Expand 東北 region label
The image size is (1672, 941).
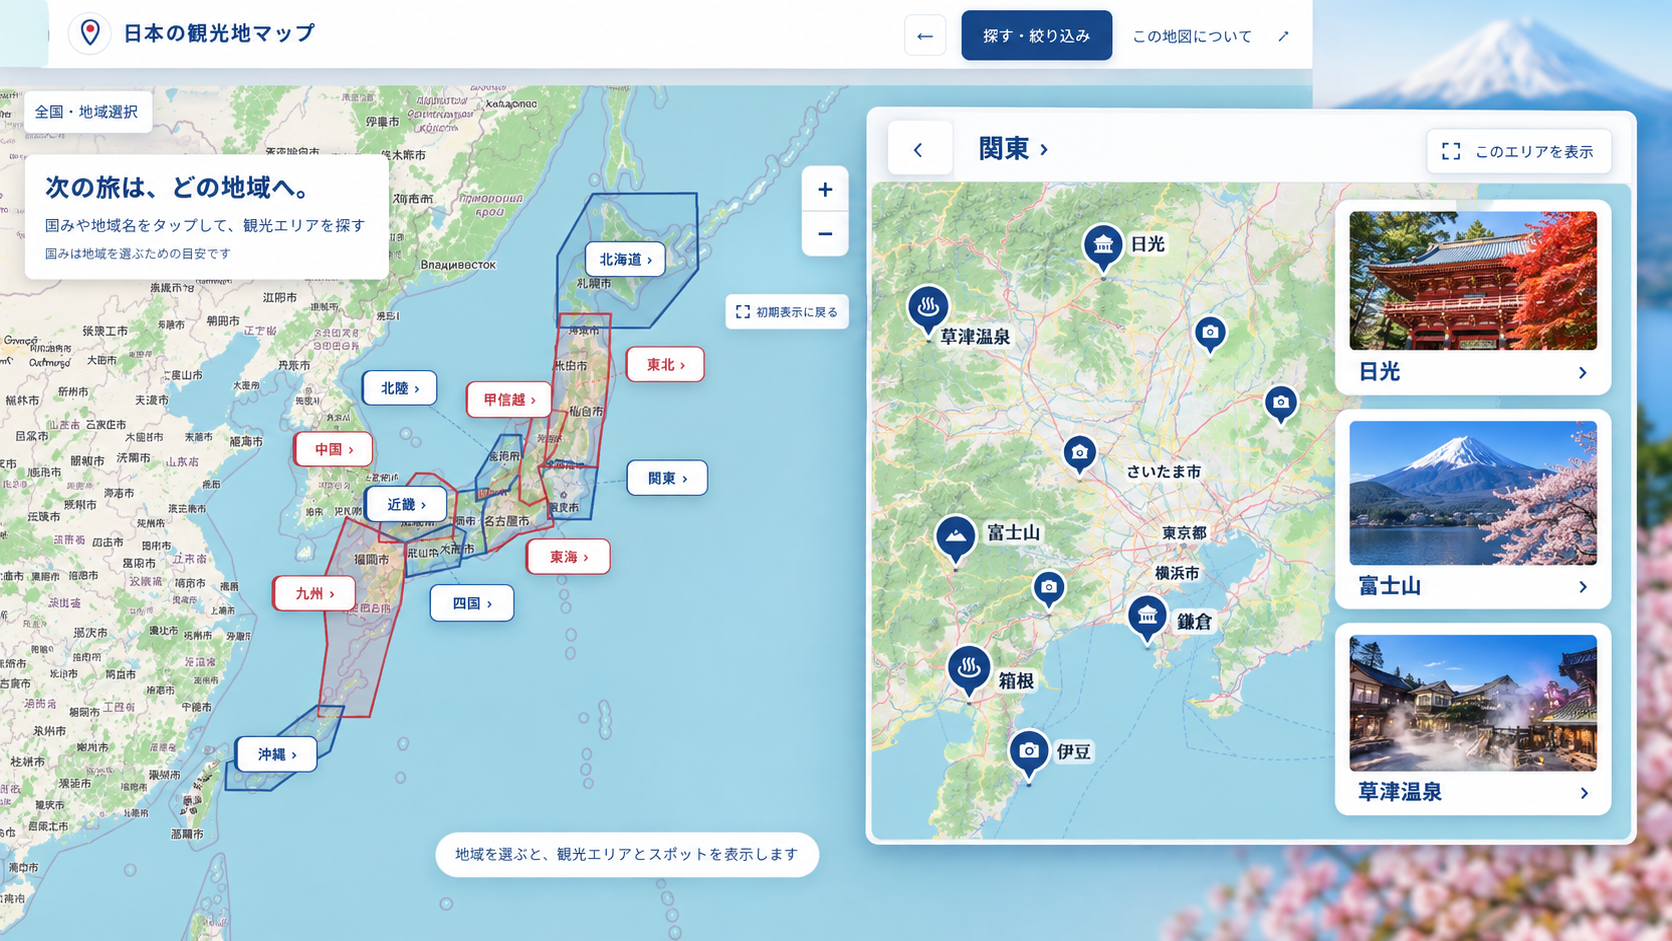(x=665, y=365)
